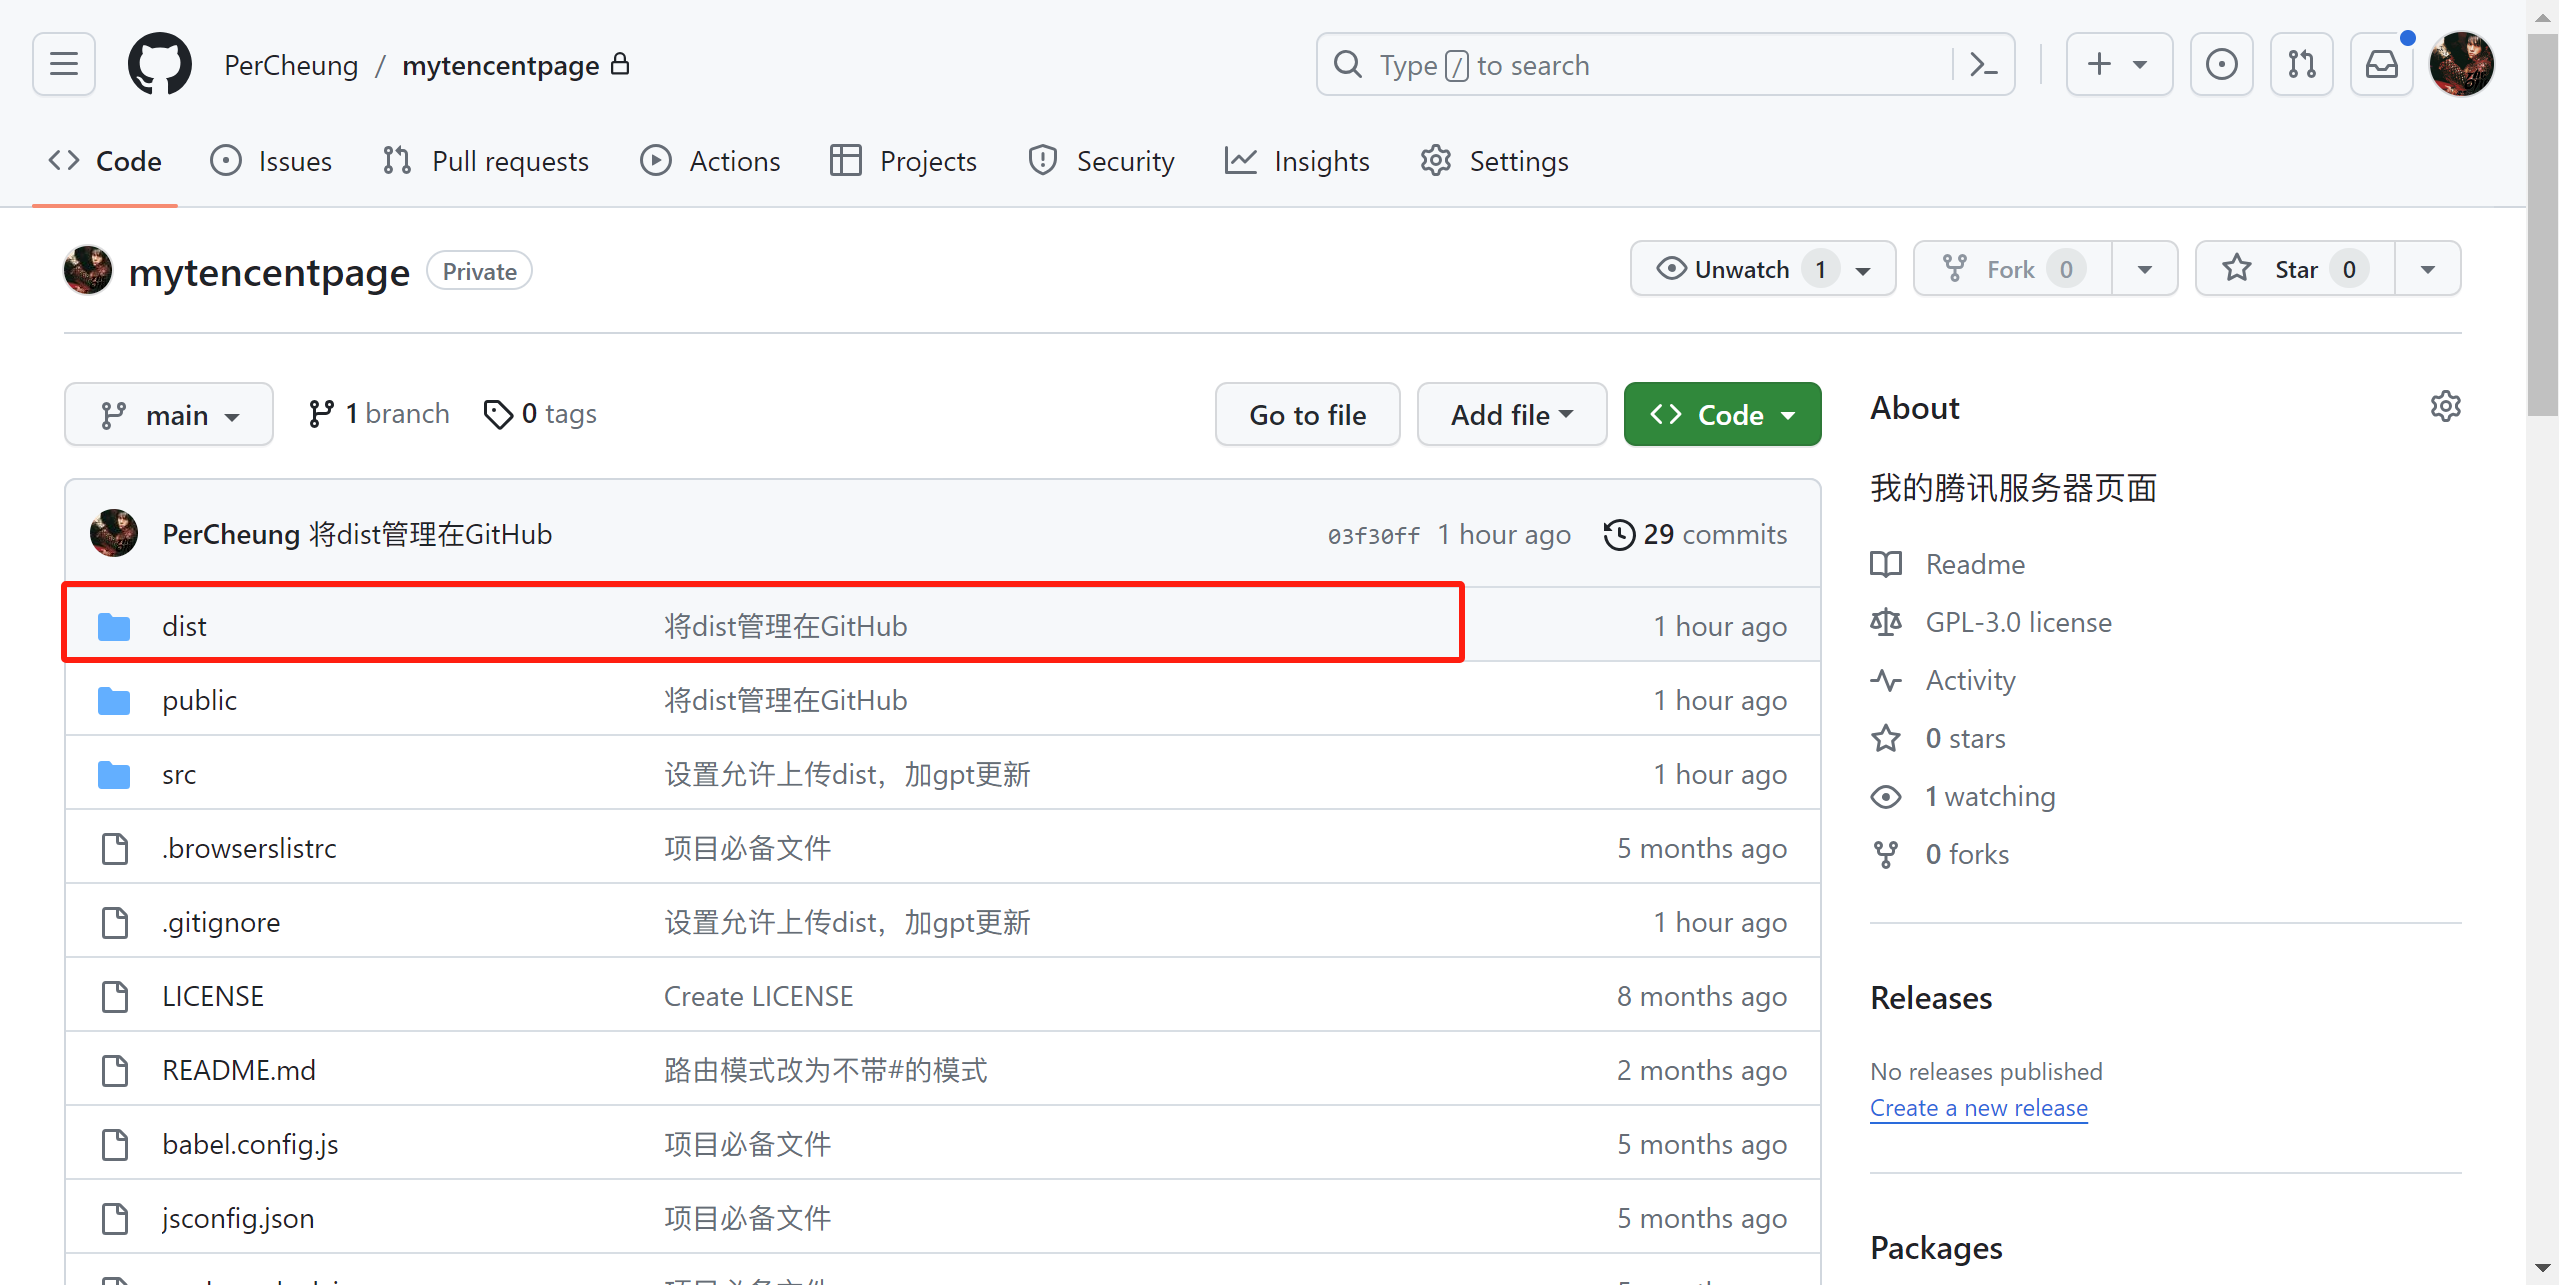Click the GitHub Octocat home icon
Screen dimensions: 2559x1285
[159, 66]
